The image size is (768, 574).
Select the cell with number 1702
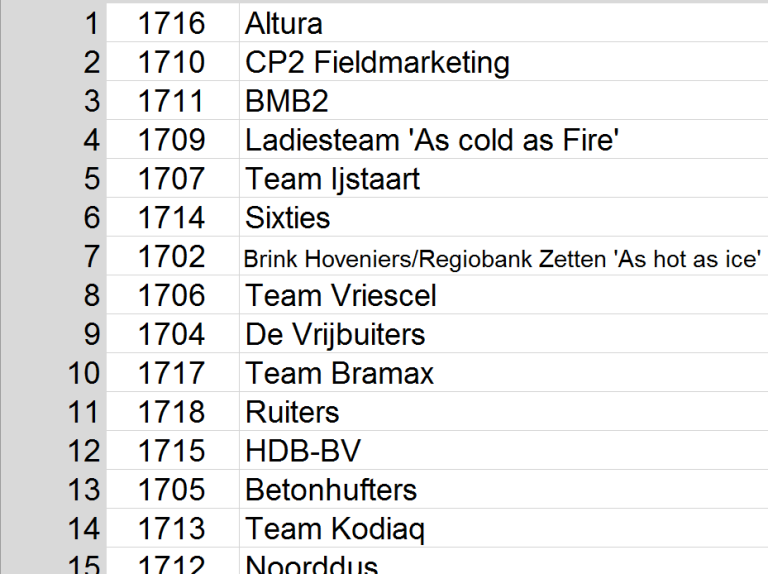[171, 257]
